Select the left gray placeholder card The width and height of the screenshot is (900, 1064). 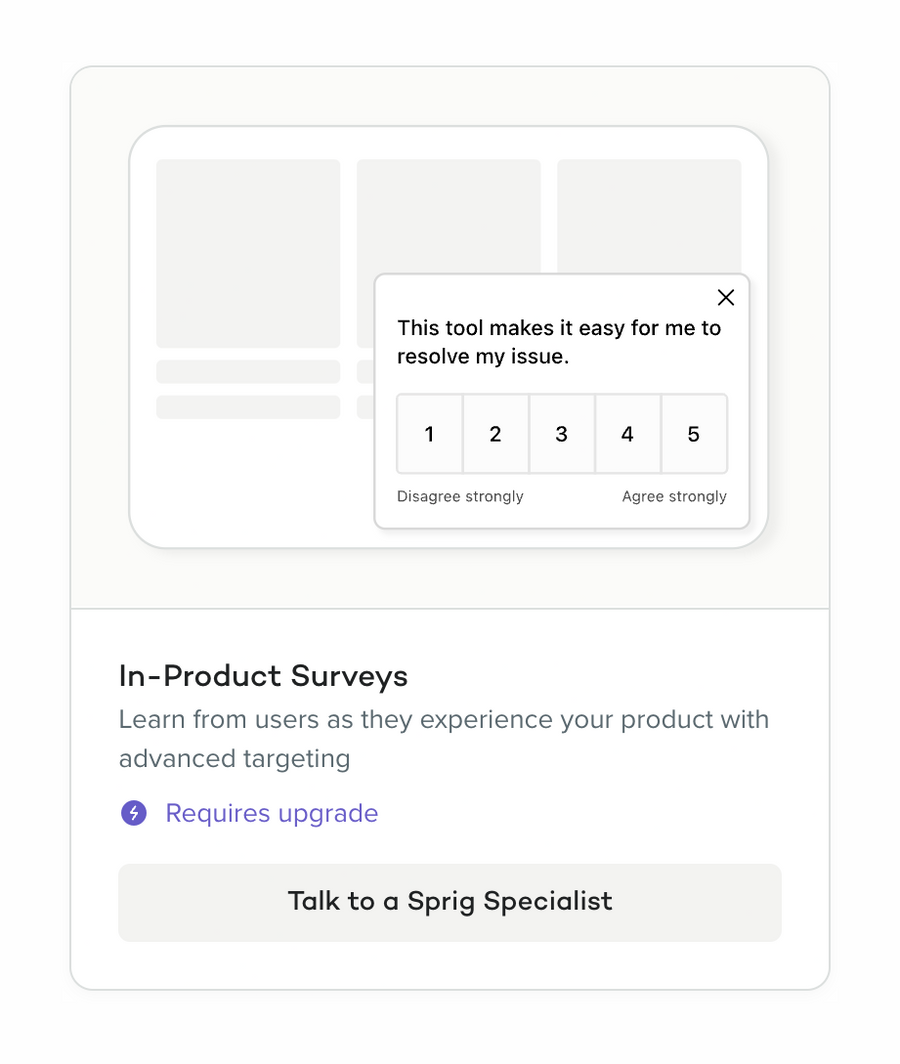(247, 252)
